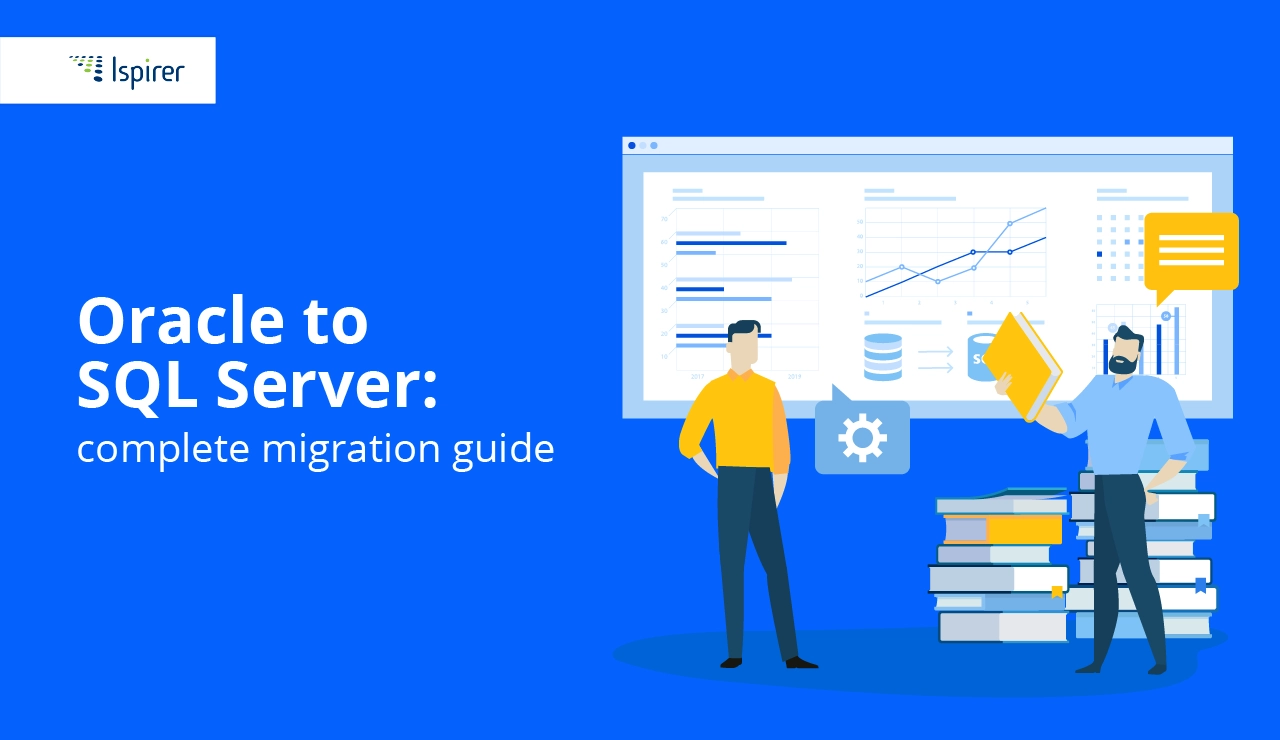This screenshot has height=740, width=1280.
Task: Click the dark blue first window dot
Action: (631, 145)
